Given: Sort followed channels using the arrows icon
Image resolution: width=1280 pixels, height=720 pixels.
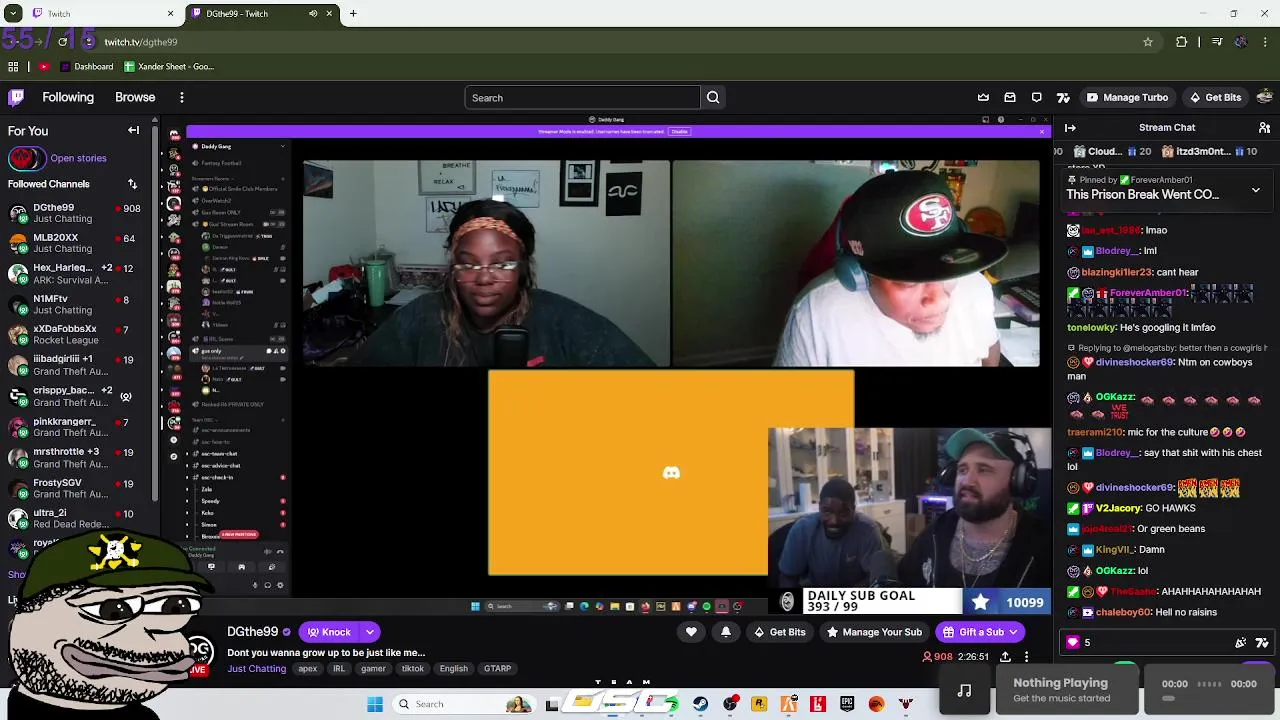Looking at the screenshot, I should click(x=132, y=184).
